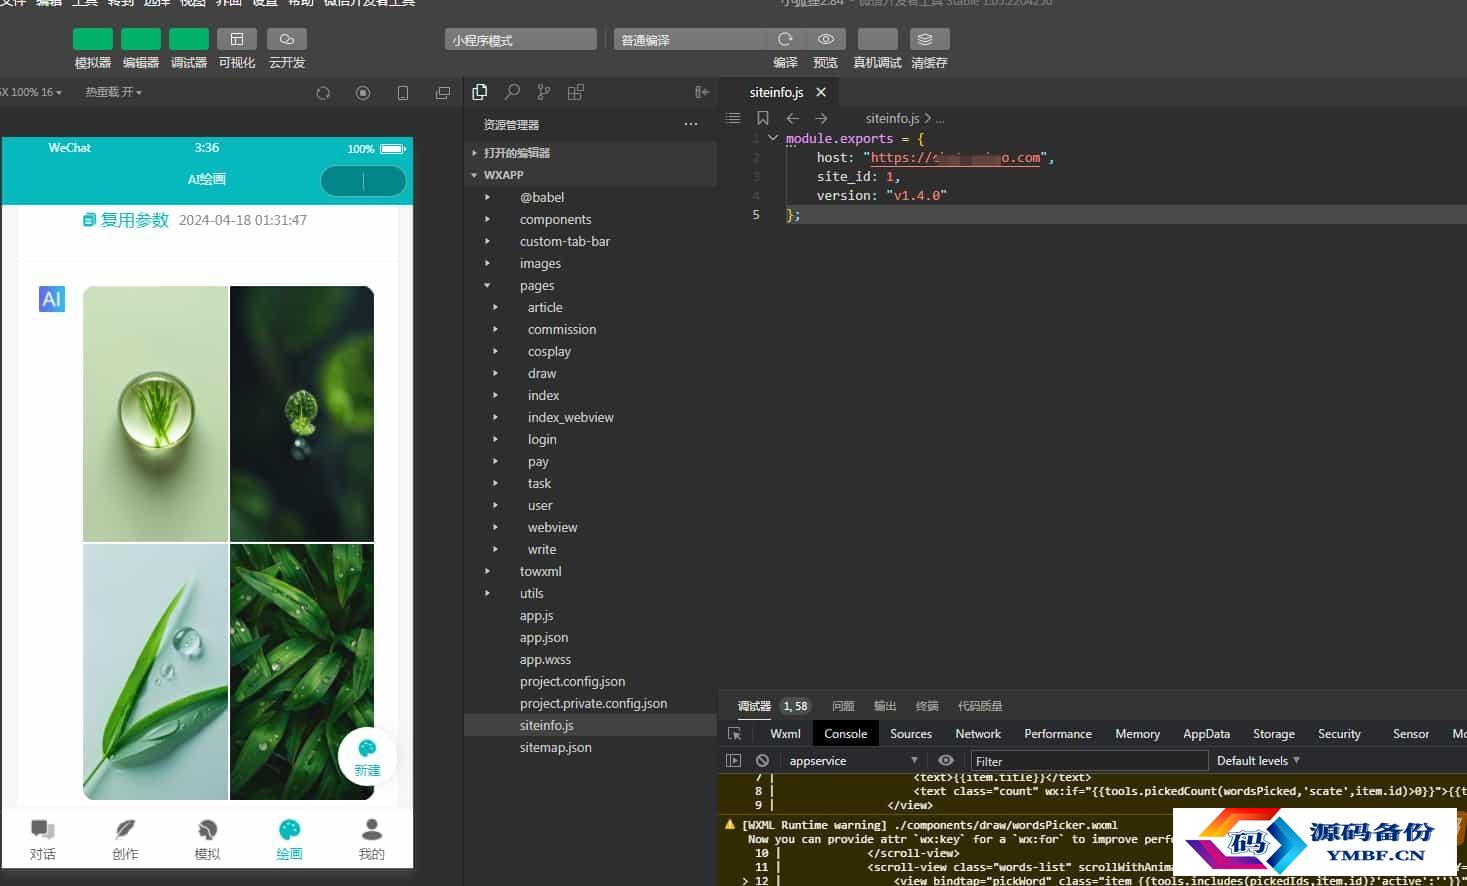Switch to the 代码质量 code quality tab

tap(980, 706)
